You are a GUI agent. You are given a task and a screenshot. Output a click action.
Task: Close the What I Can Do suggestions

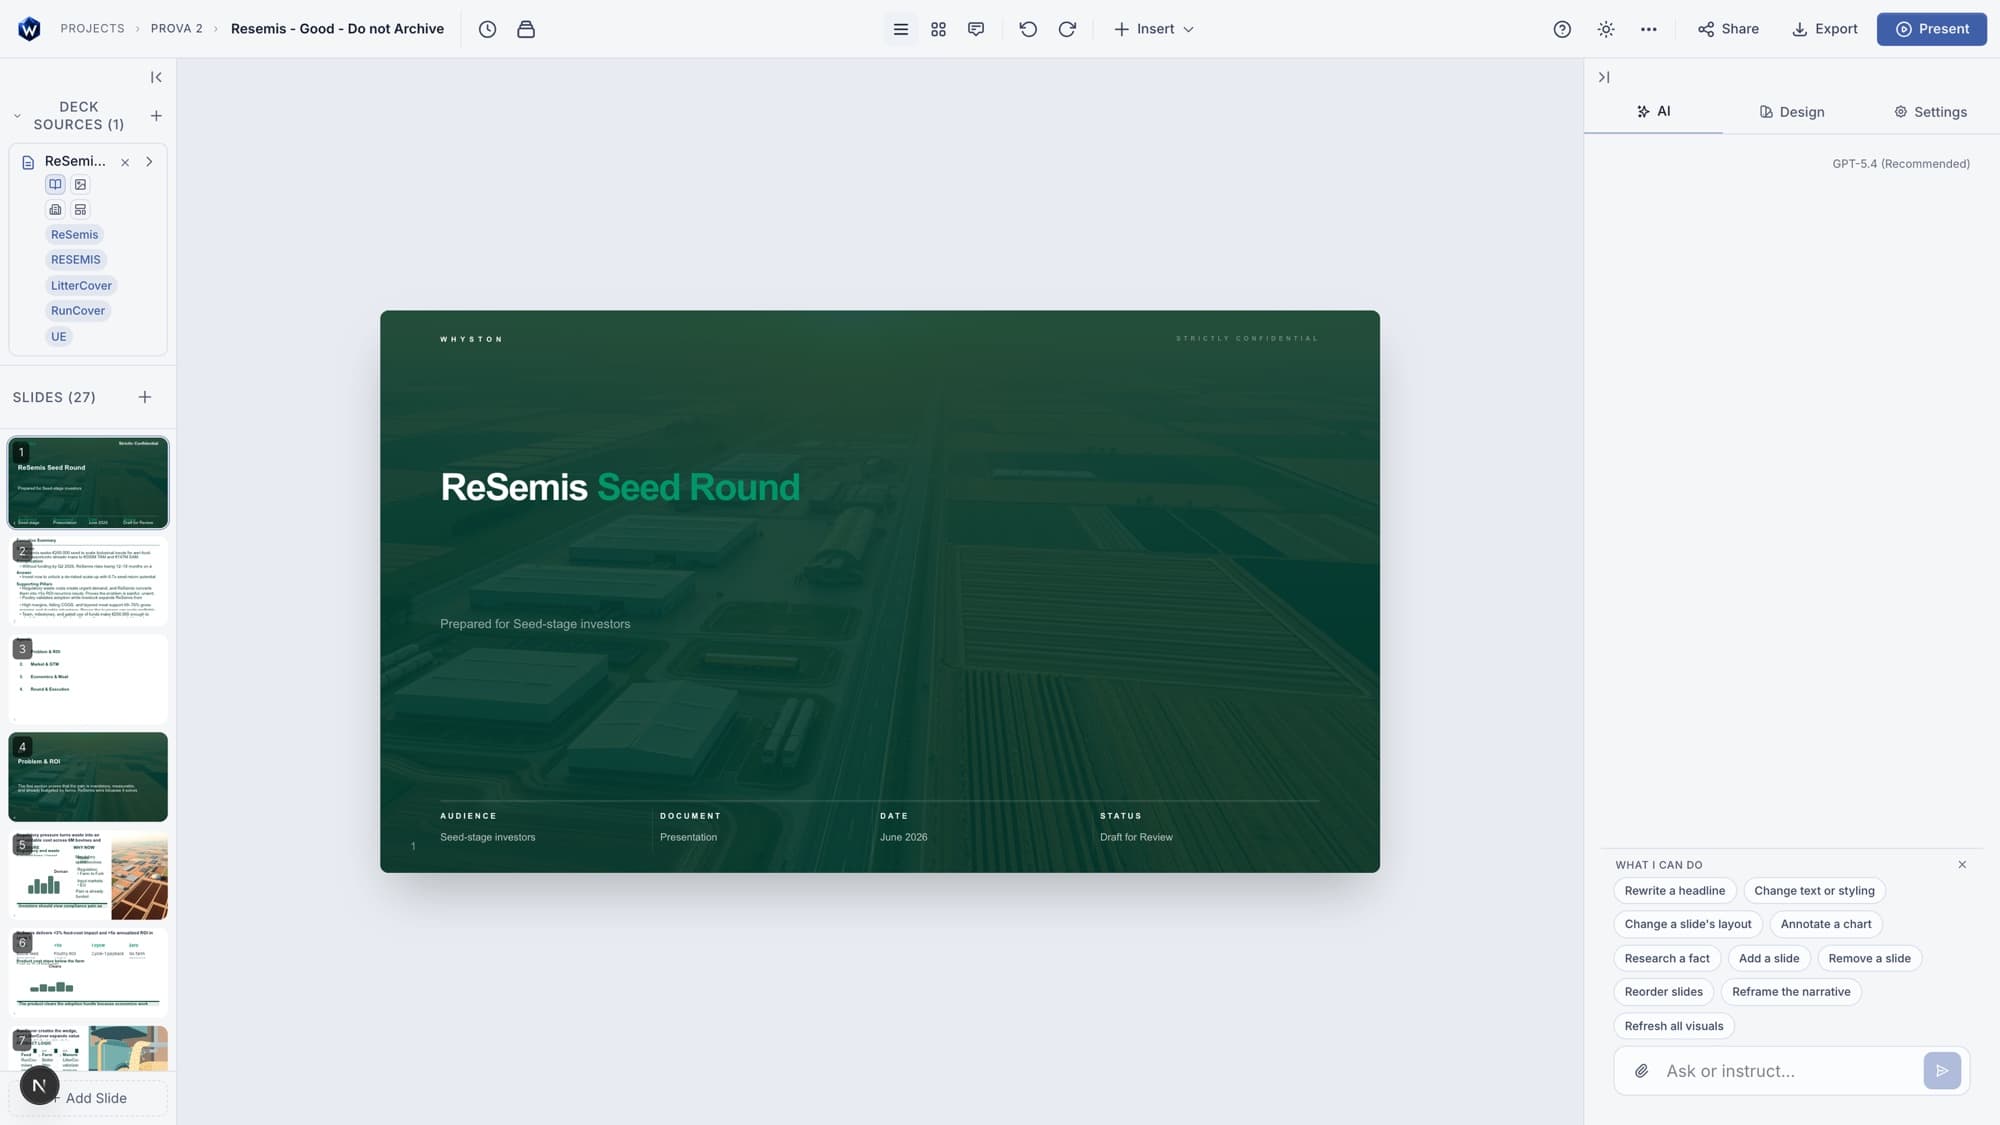click(1962, 865)
